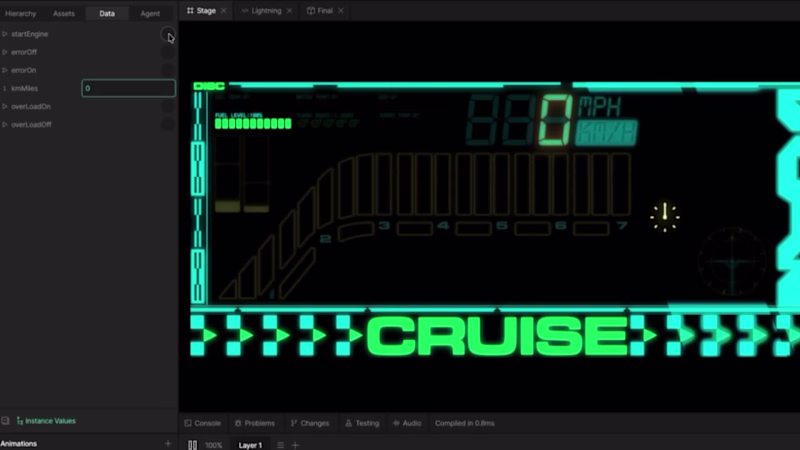Click the number type icon beside kmMiles
Image resolution: width=800 pixels, height=450 pixels.
5,88
